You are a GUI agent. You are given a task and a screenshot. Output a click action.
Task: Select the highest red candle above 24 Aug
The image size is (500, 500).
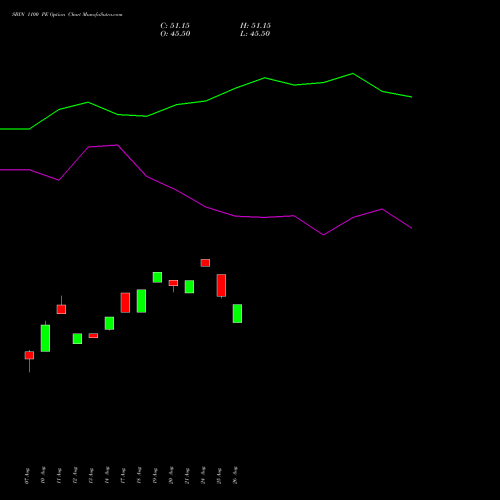coord(205,263)
